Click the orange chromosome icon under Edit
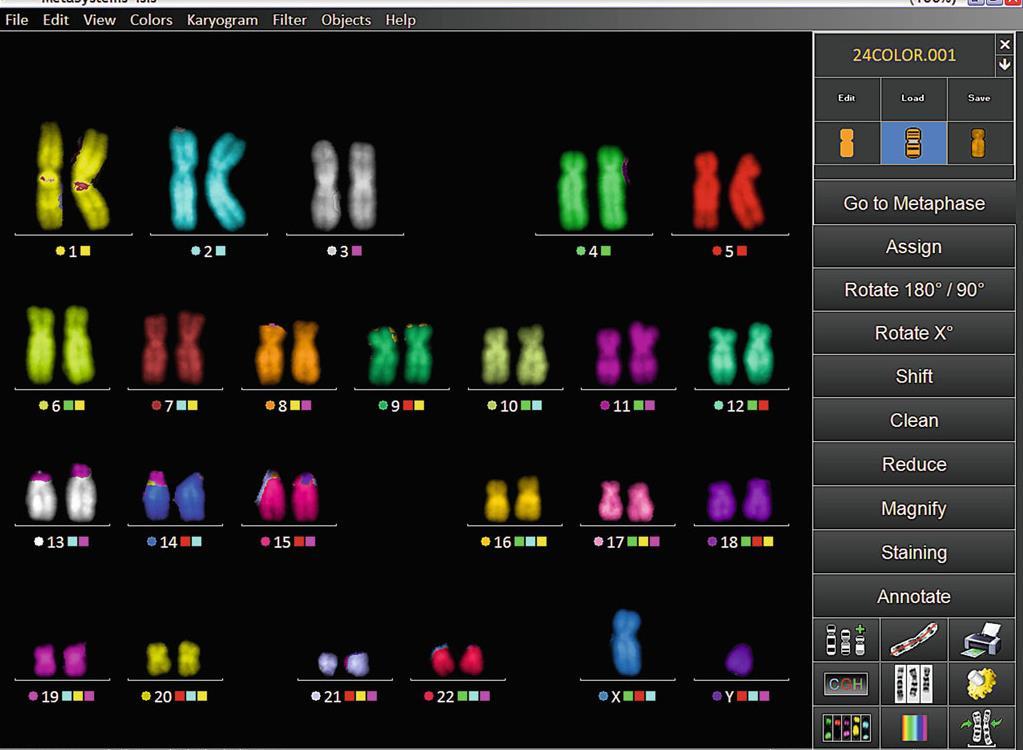The image size is (1023, 750). (x=846, y=143)
